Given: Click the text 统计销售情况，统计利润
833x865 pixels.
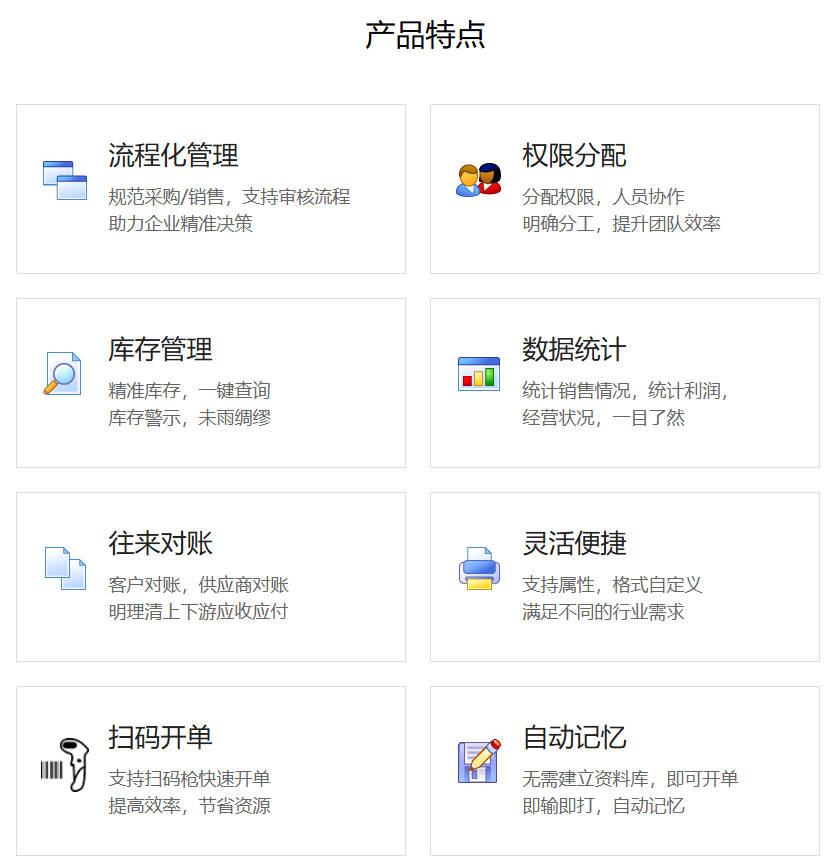Looking at the screenshot, I should [x=622, y=390].
